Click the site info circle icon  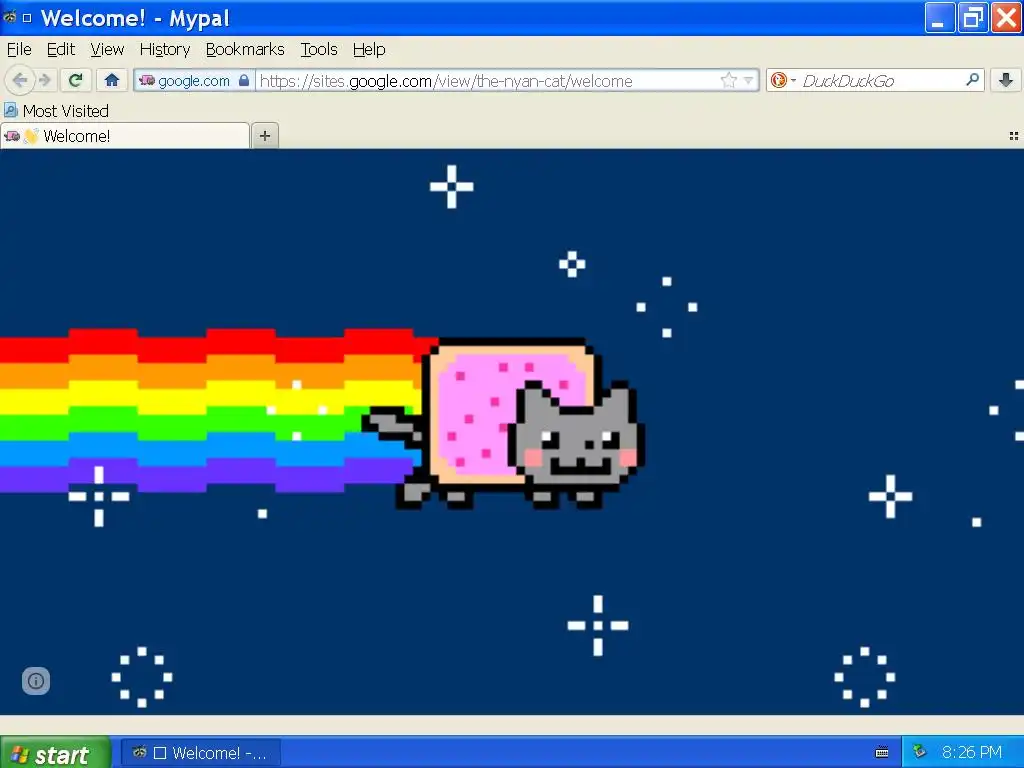tap(36, 681)
